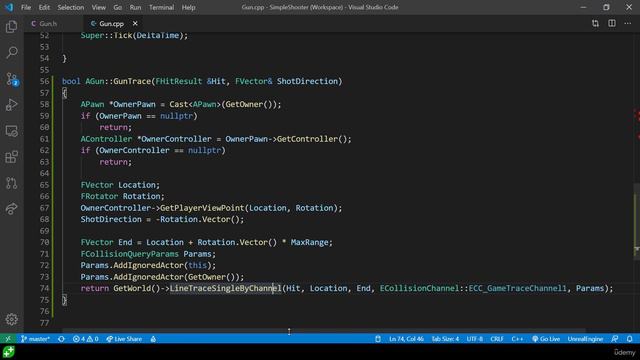The width and height of the screenshot is (640, 360).
Task: Click Ln 74, Col 46 position indicator
Action: tap(406, 339)
